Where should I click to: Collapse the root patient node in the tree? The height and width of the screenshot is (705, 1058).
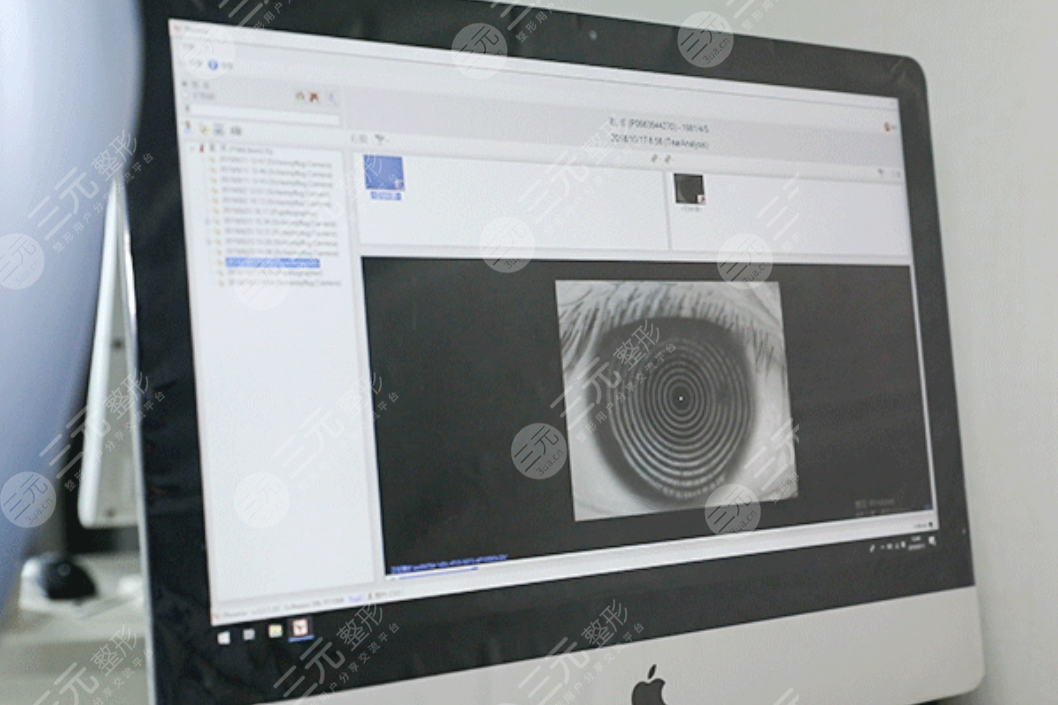192,147
